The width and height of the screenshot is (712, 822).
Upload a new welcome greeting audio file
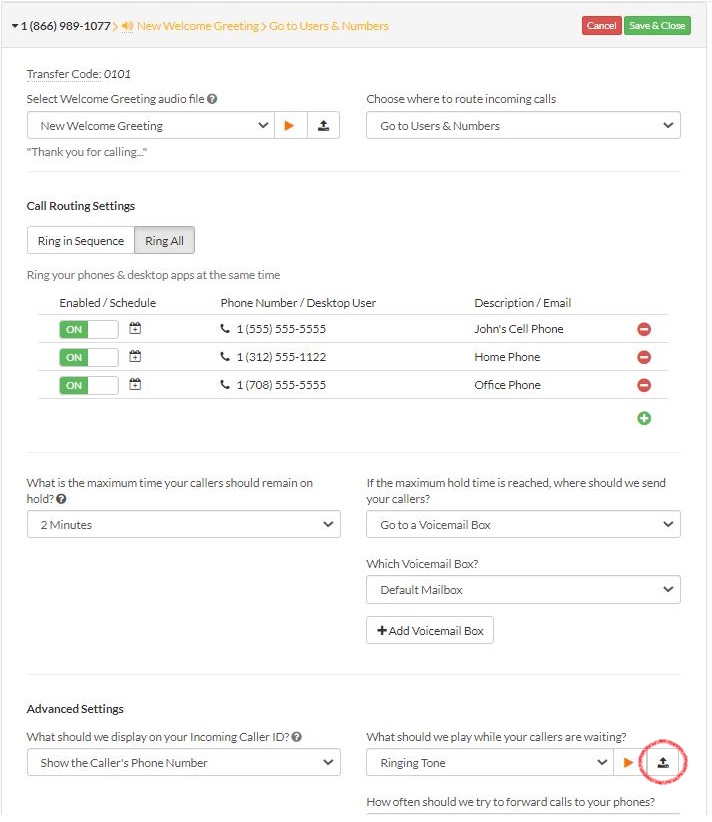(322, 126)
